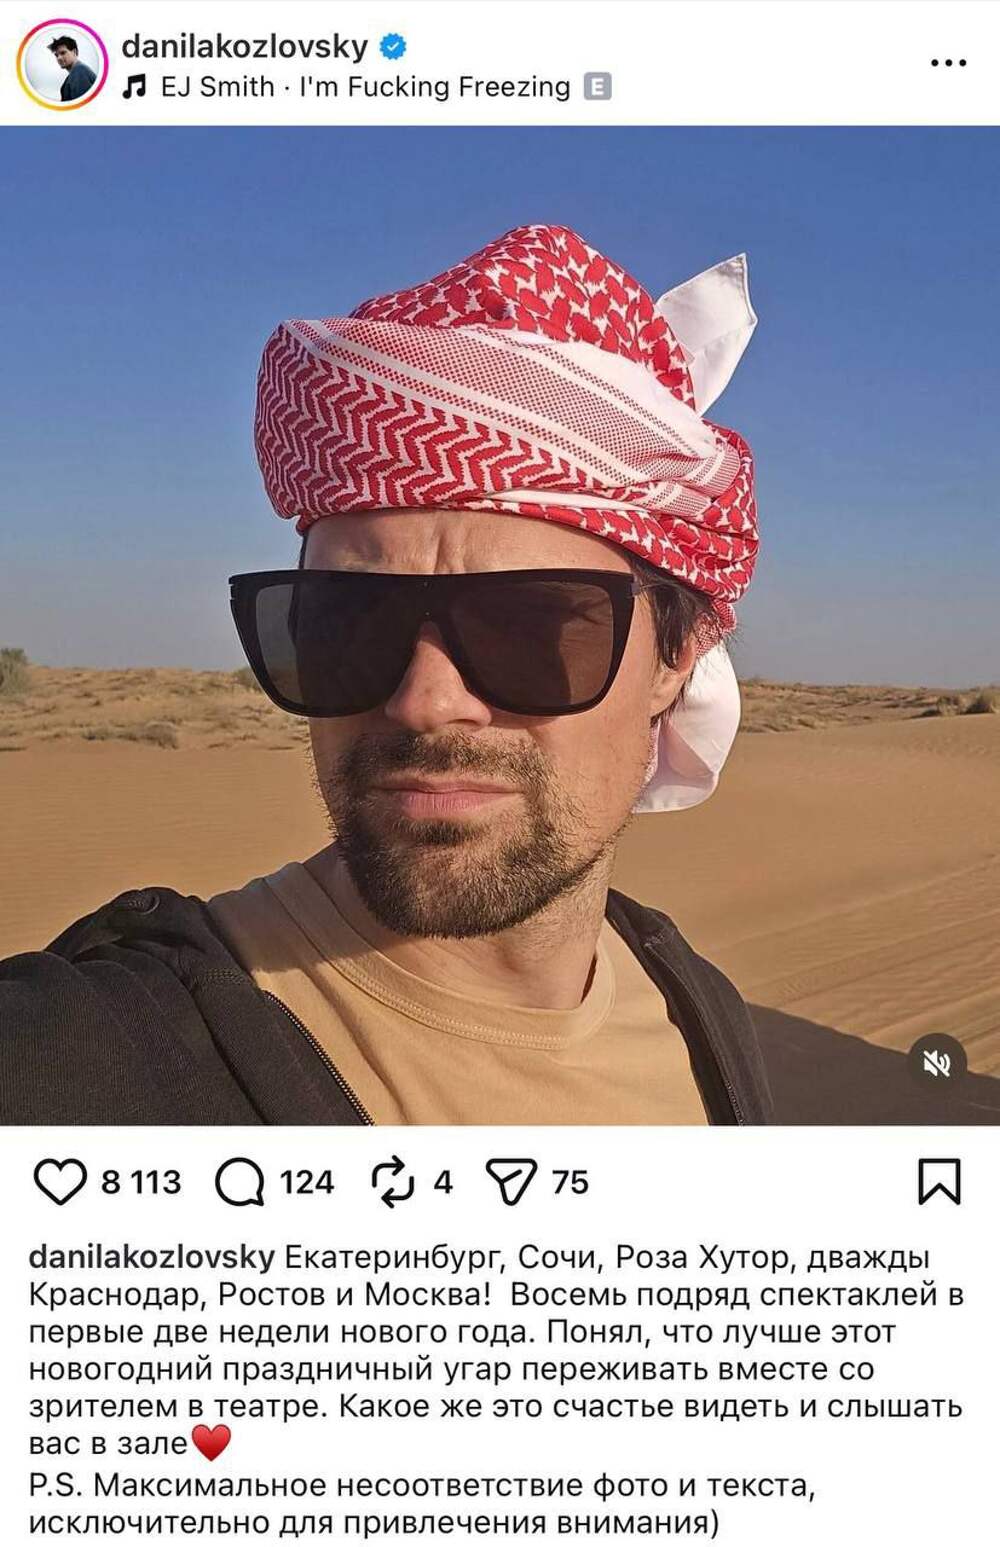This screenshot has height=1547, width=1000.
Task: View the 75 shares count
Action: point(570,1182)
